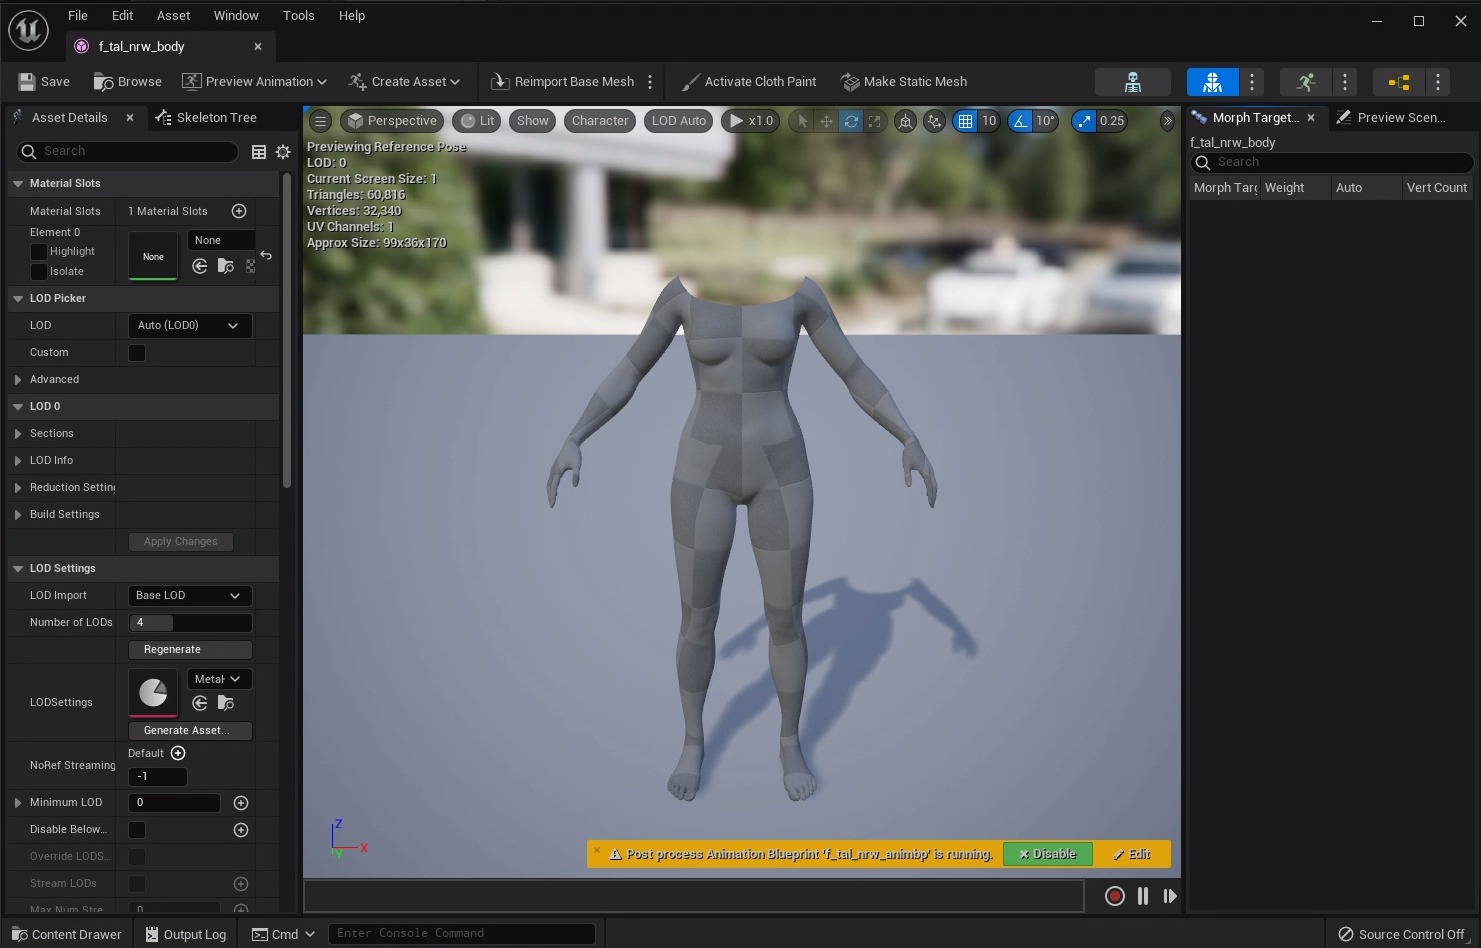Disable the post process Animation Blueprint
Screen dimensions: 1481x948
(x=1046, y=854)
